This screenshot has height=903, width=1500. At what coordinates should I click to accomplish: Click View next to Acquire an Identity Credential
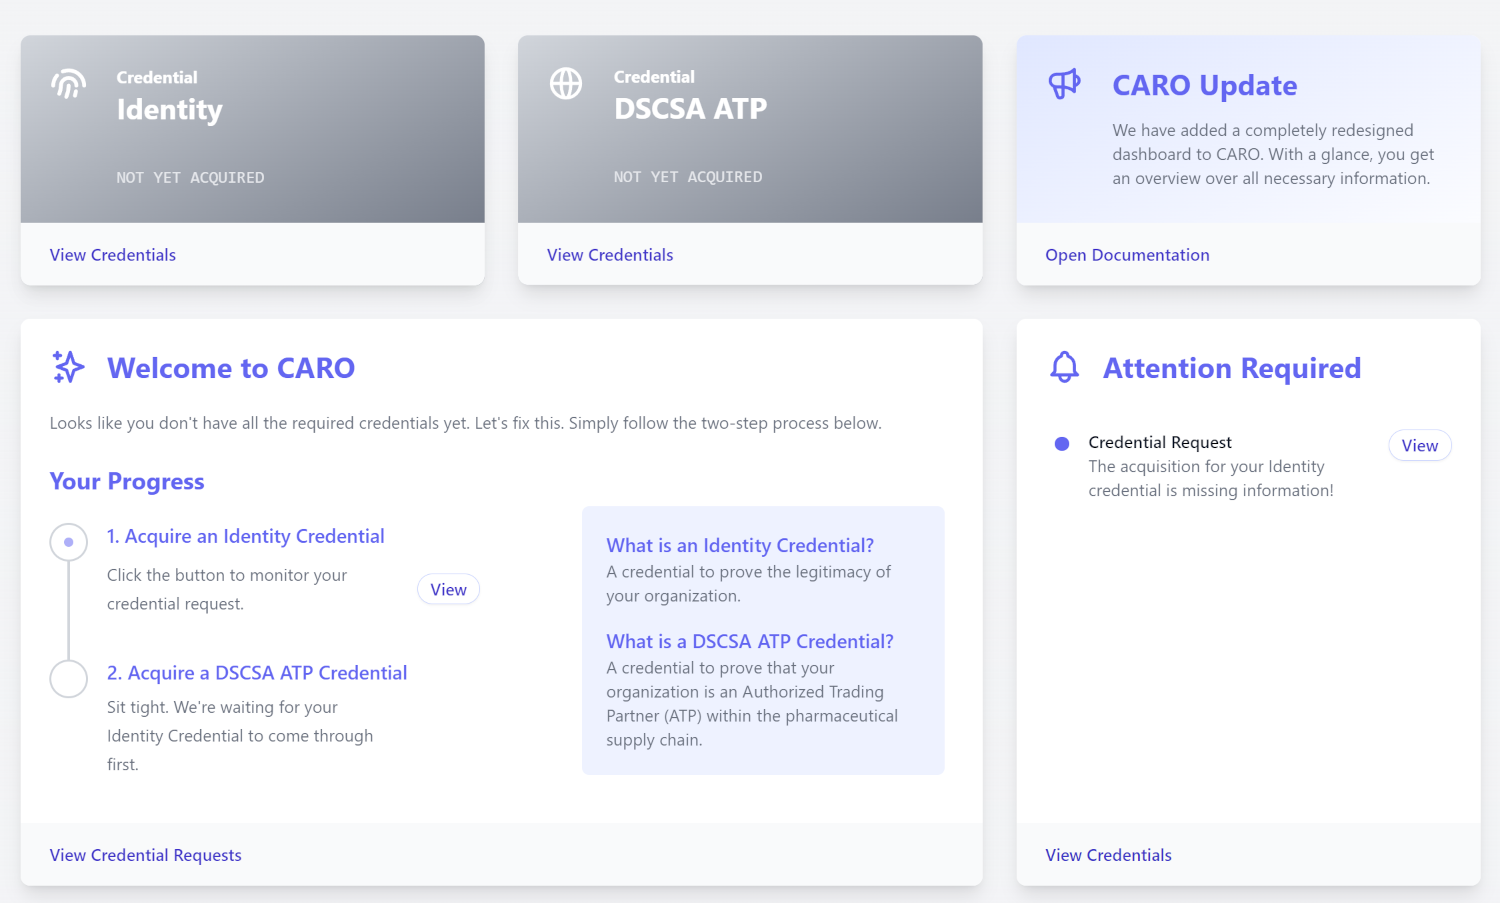[x=447, y=589]
